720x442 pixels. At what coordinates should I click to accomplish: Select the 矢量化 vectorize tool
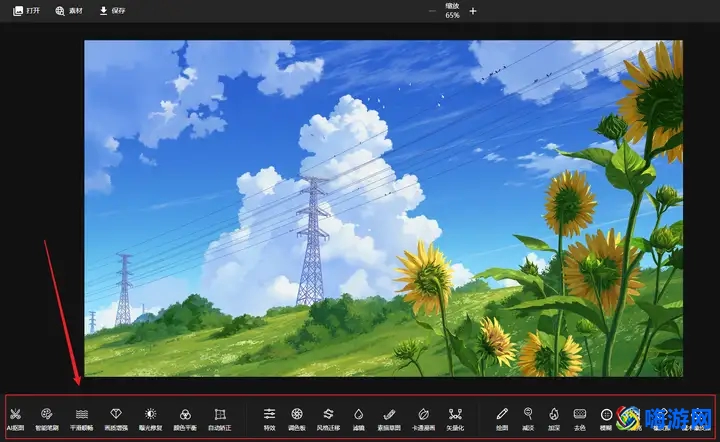click(455, 419)
